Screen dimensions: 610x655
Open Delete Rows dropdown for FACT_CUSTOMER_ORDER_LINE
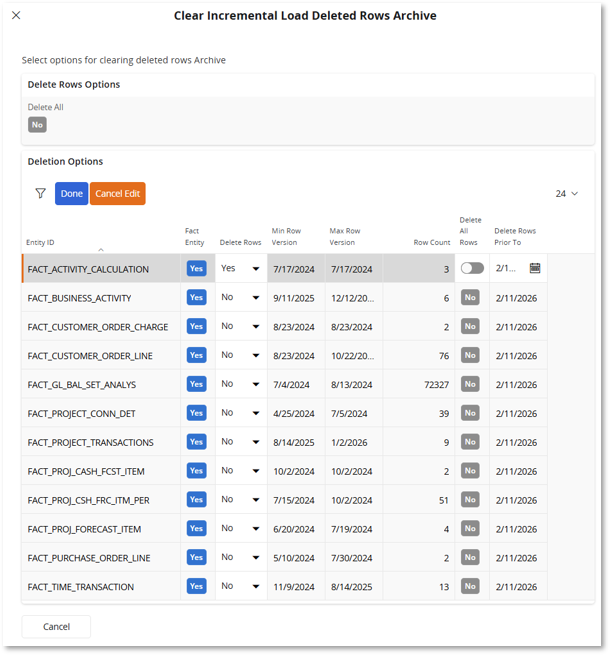241,355
